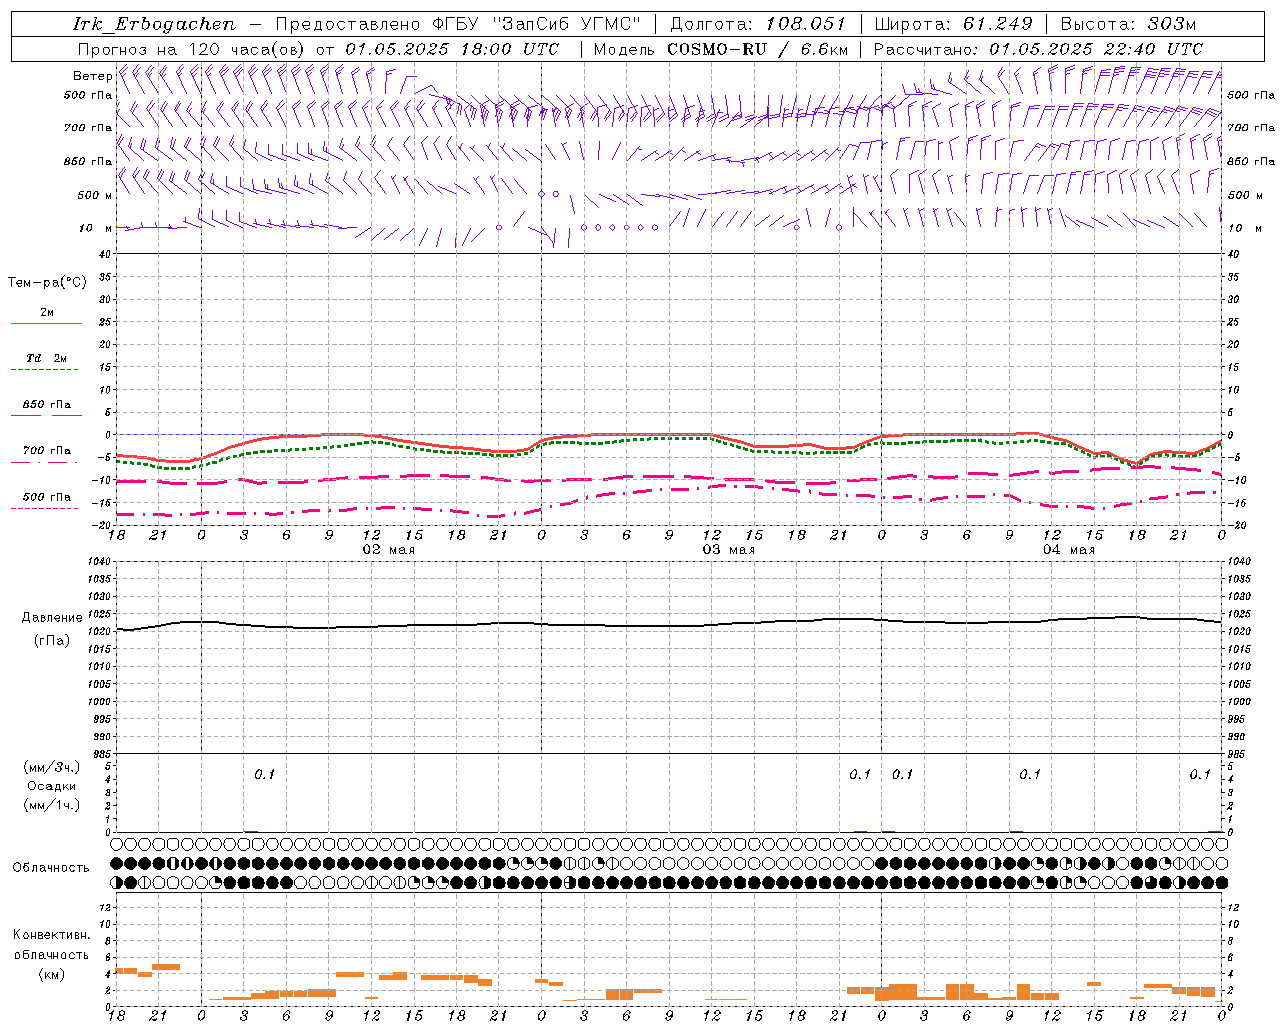Click the Тем-ра(°C) panel label
Viewport: 1280px width, 1024px height.
47,283
